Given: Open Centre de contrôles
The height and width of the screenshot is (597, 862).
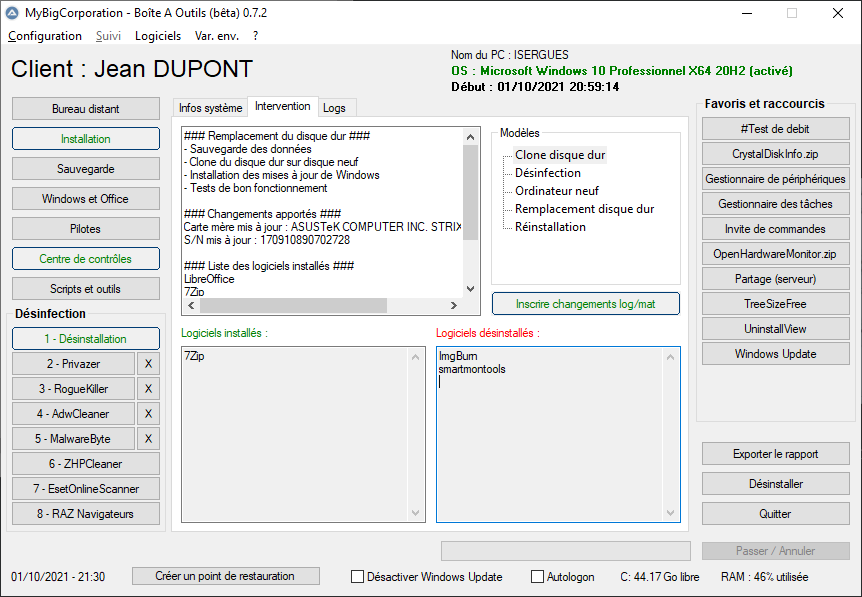Looking at the screenshot, I should (x=86, y=258).
